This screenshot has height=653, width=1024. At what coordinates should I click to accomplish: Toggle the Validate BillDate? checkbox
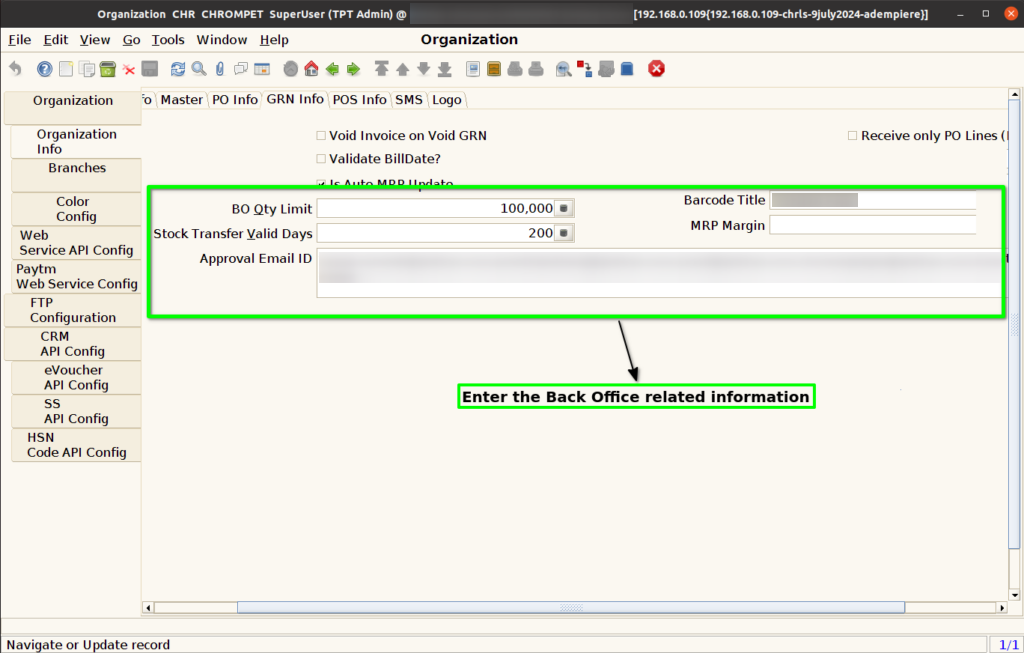coord(321,159)
